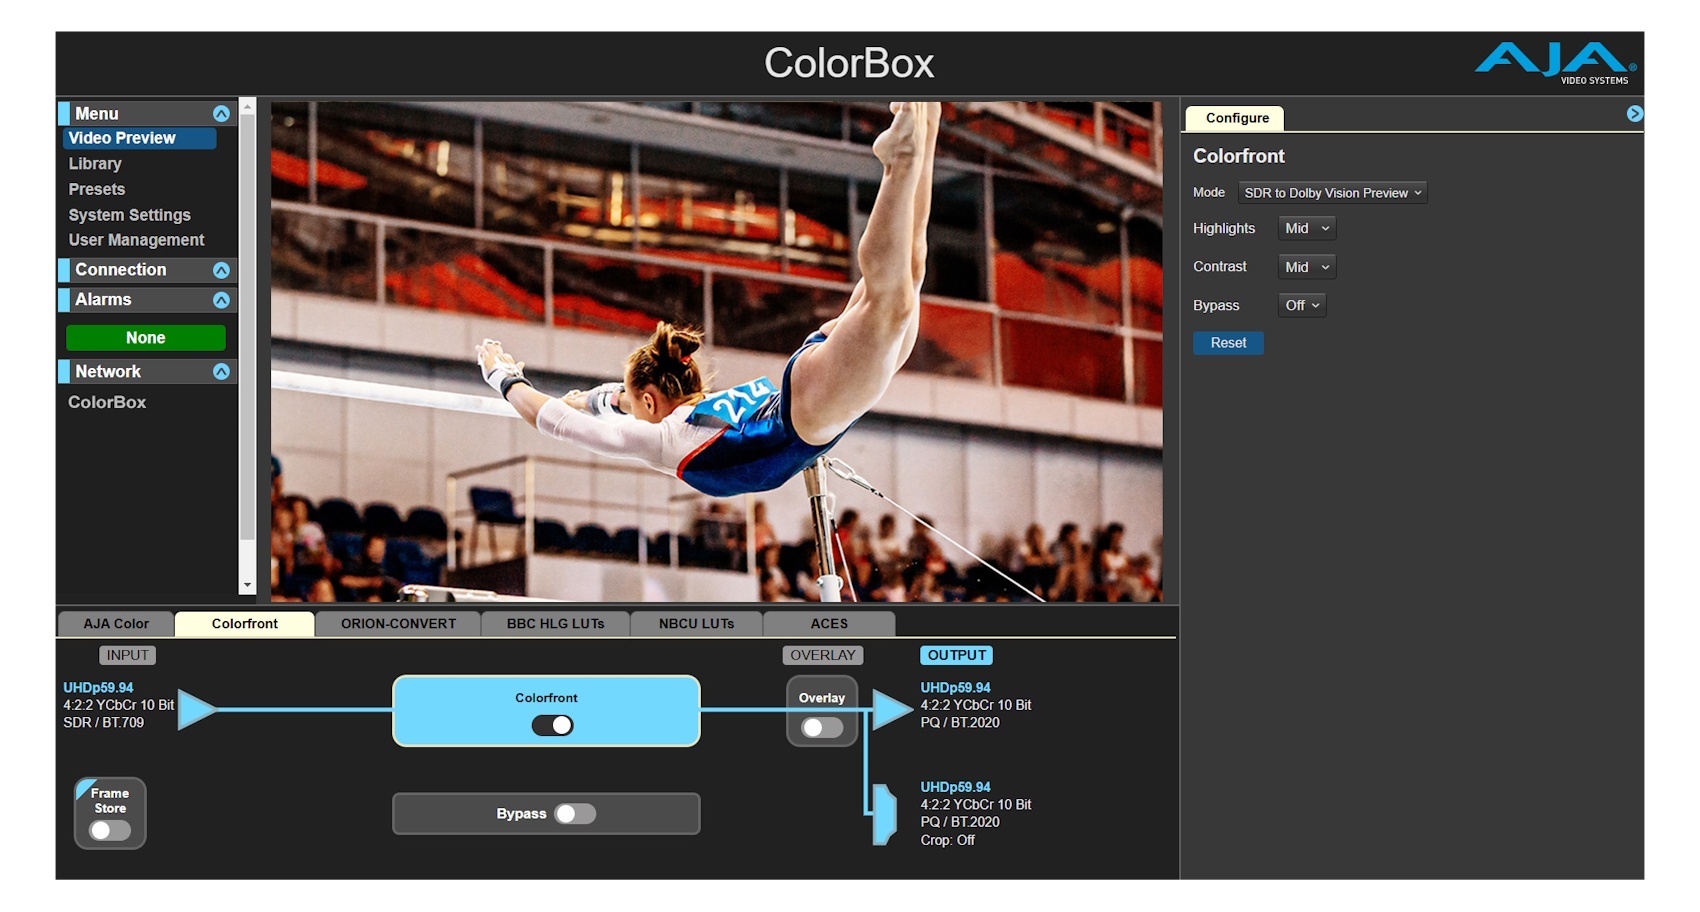Toggle the pipeline Bypass switch

click(x=575, y=814)
